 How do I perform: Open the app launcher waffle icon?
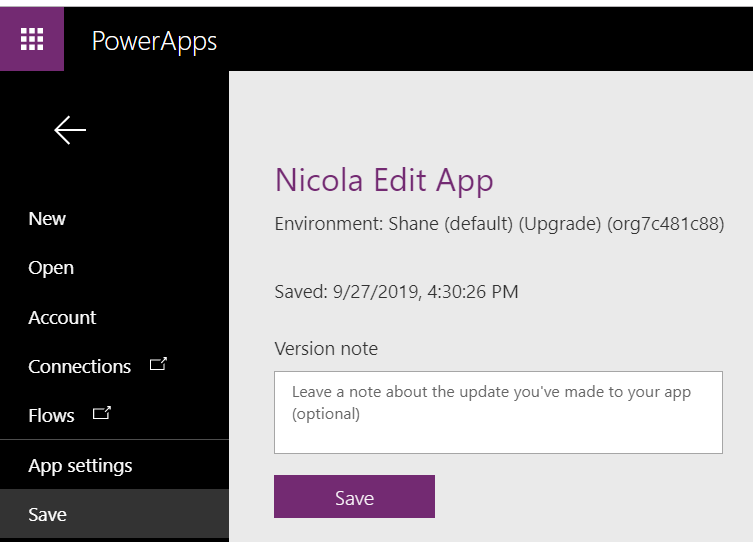click(32, 39)
